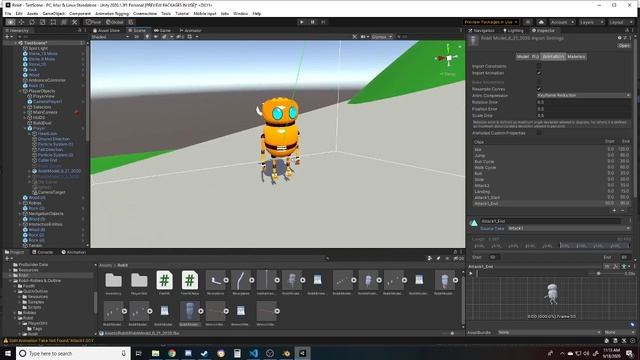640x360 pixels.
Task: Click the plus button in Hierarchy
Action: coord(7,37)
